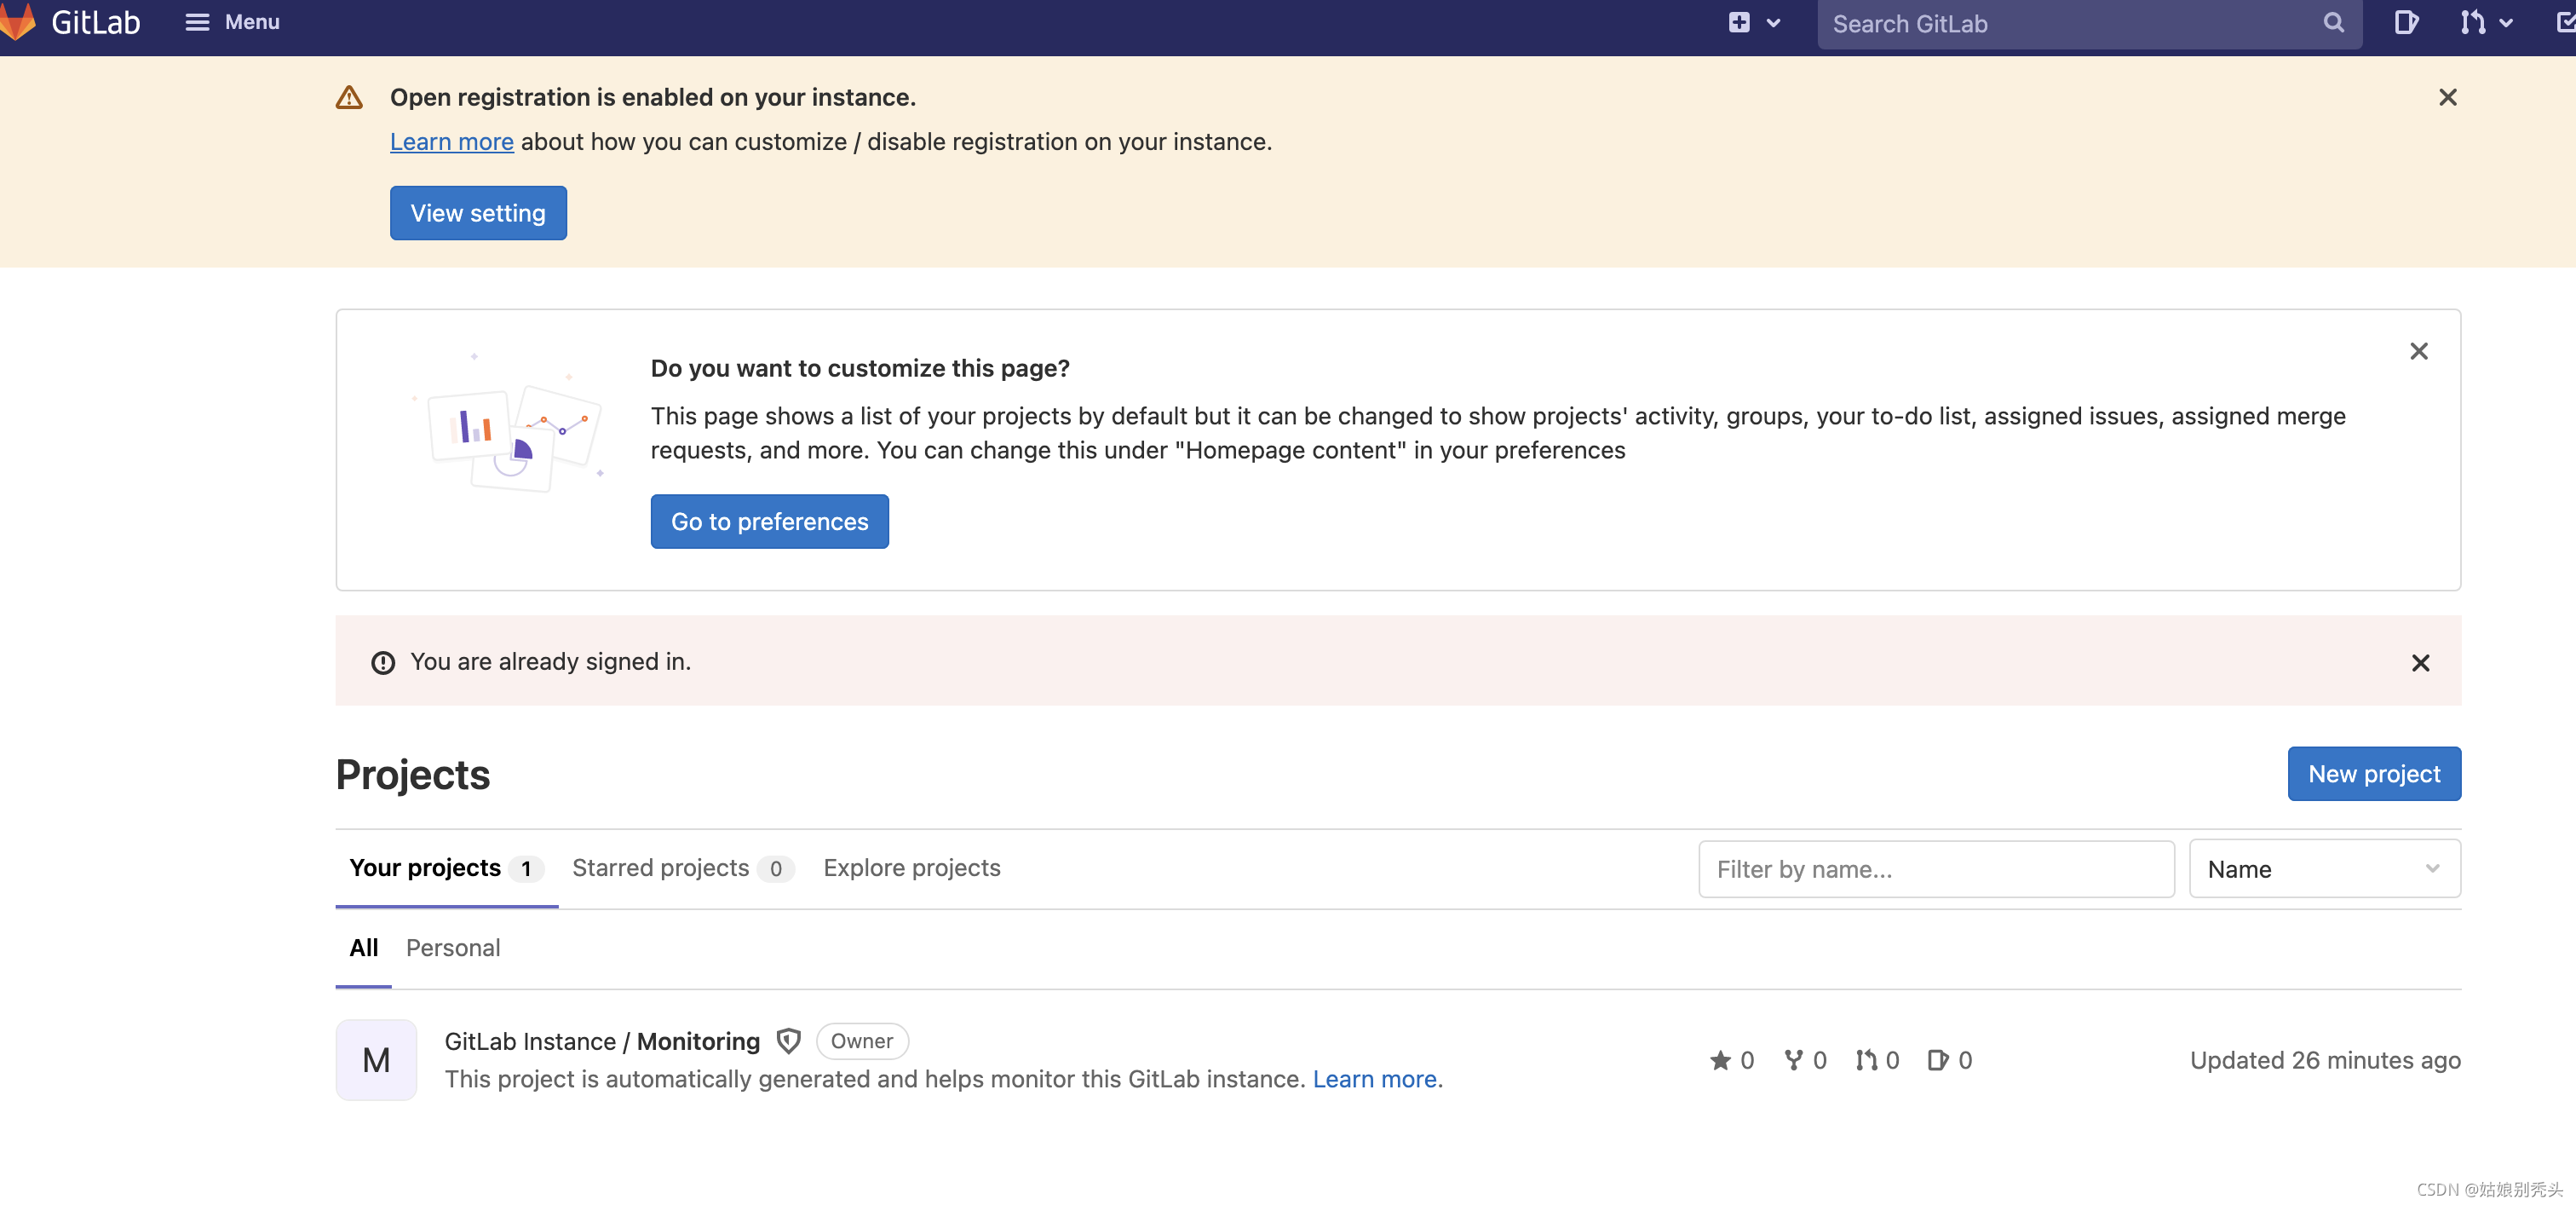Select the Personal sub-tab

[x=453, y=948]
